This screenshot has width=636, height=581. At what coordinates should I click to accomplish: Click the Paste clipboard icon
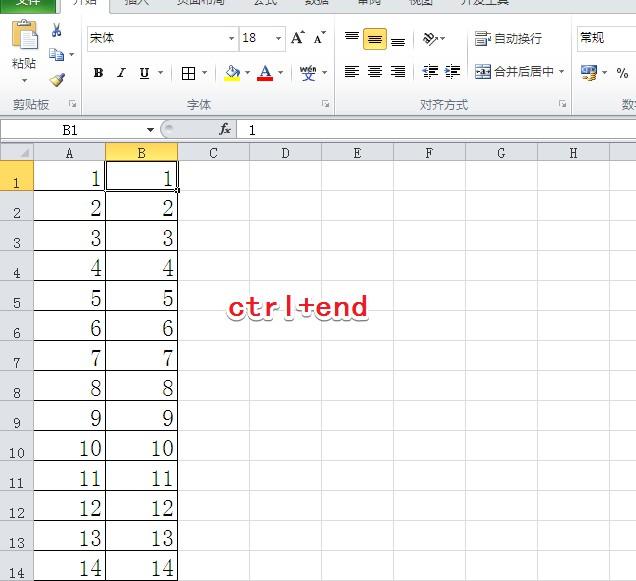(x=24, y=34)
